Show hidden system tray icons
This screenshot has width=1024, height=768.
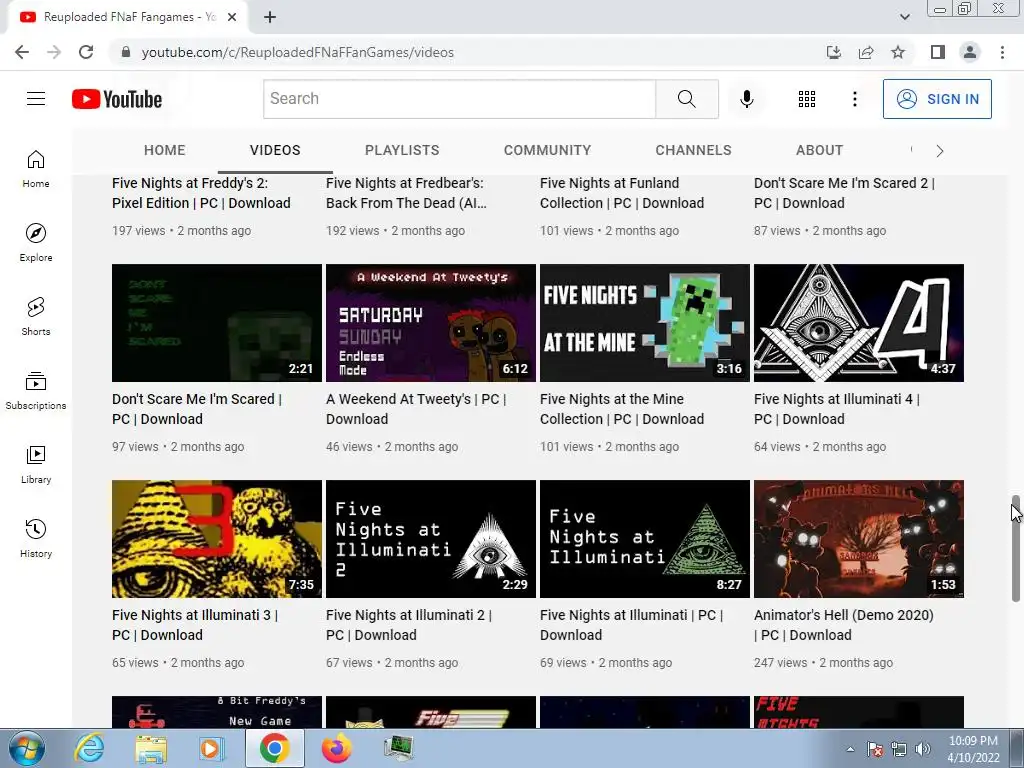click(850, 749)
